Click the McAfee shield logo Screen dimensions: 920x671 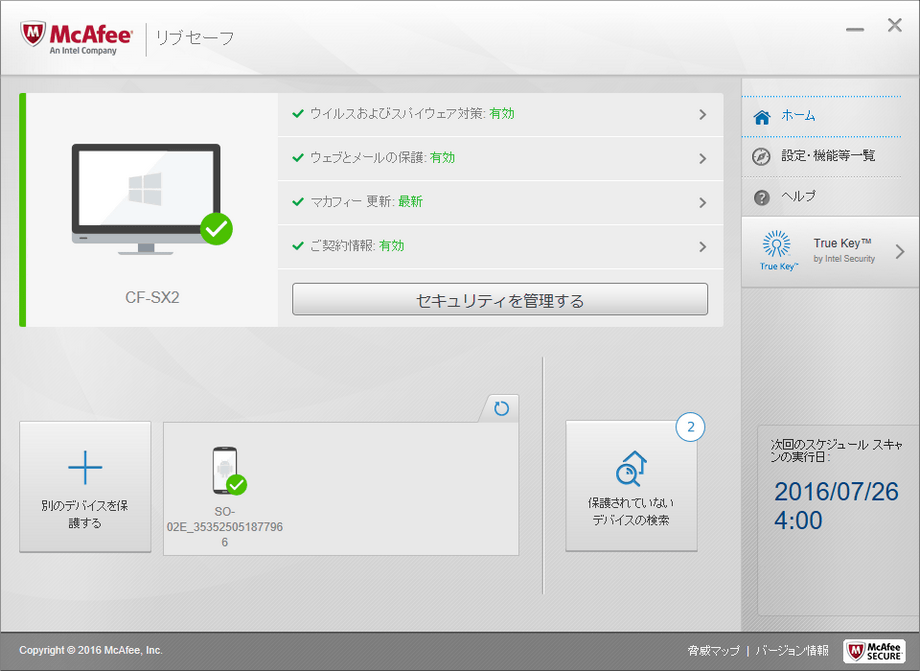(33, 35)
